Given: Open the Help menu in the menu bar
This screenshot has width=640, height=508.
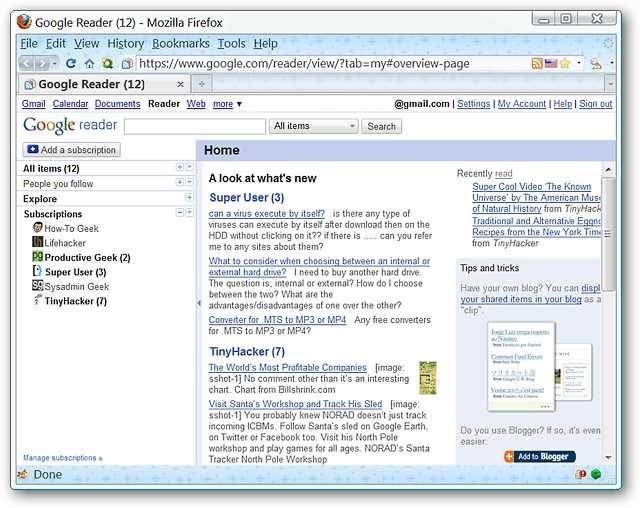Looking at the screenshot, I should click(x=265, y=43).
